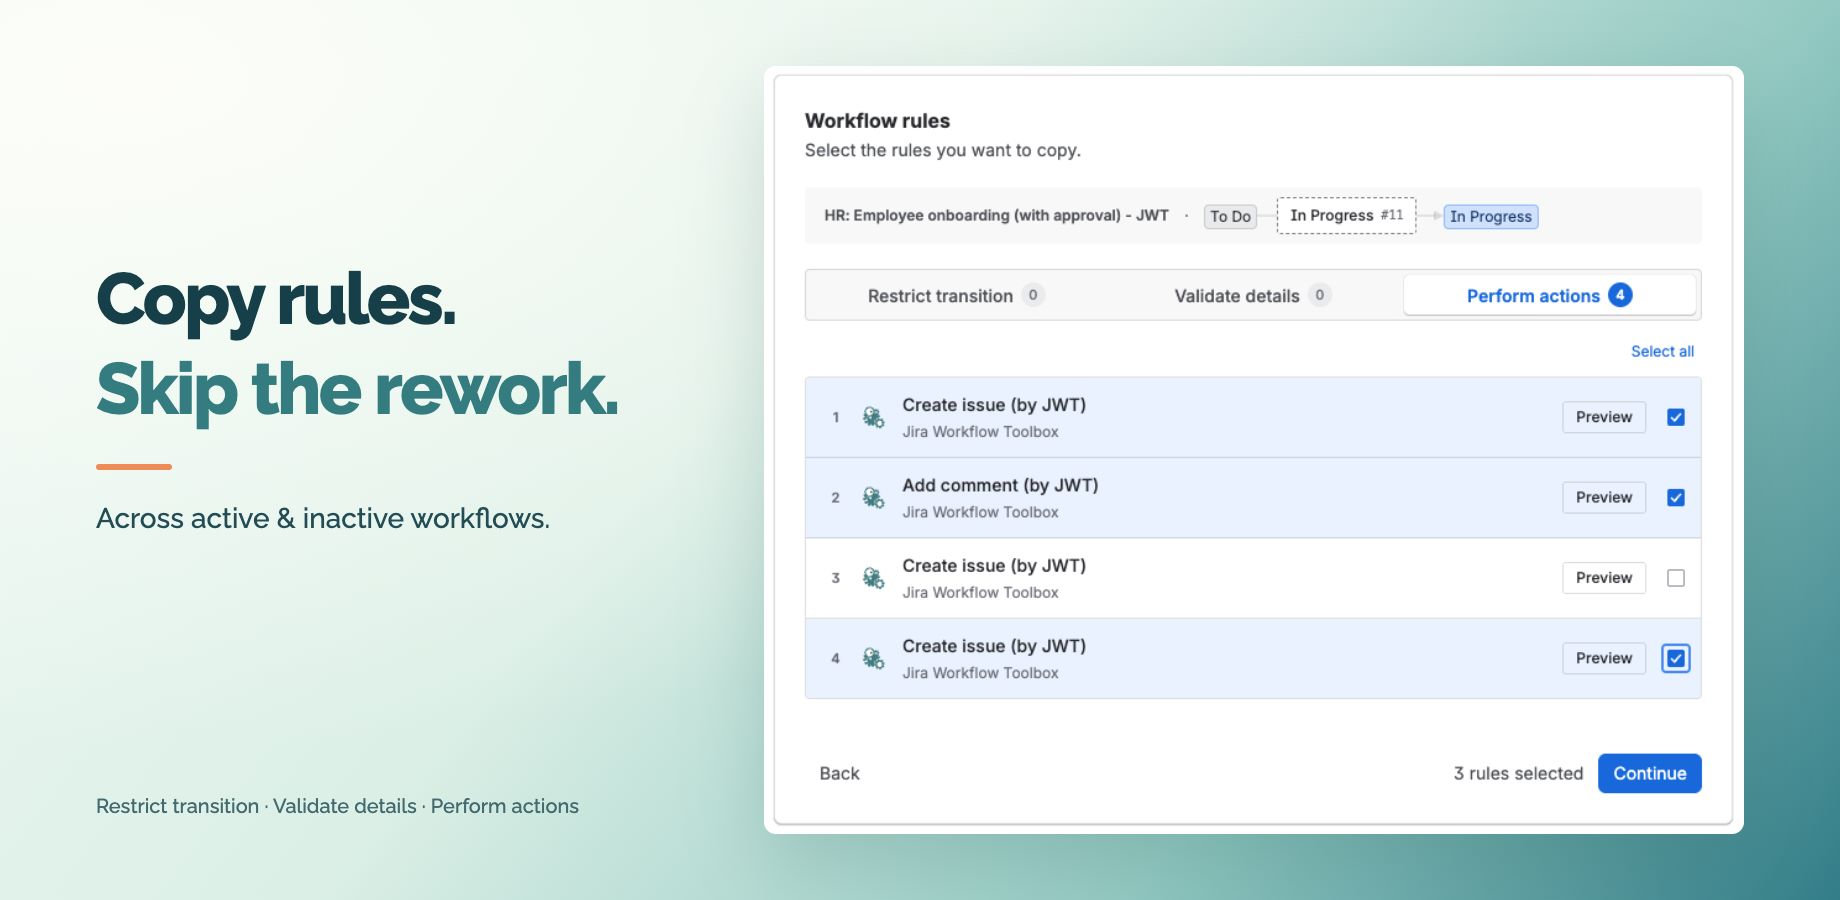Click the '3 rules selected' text
Screen dimensions: 1840x900
(1518, 773)
